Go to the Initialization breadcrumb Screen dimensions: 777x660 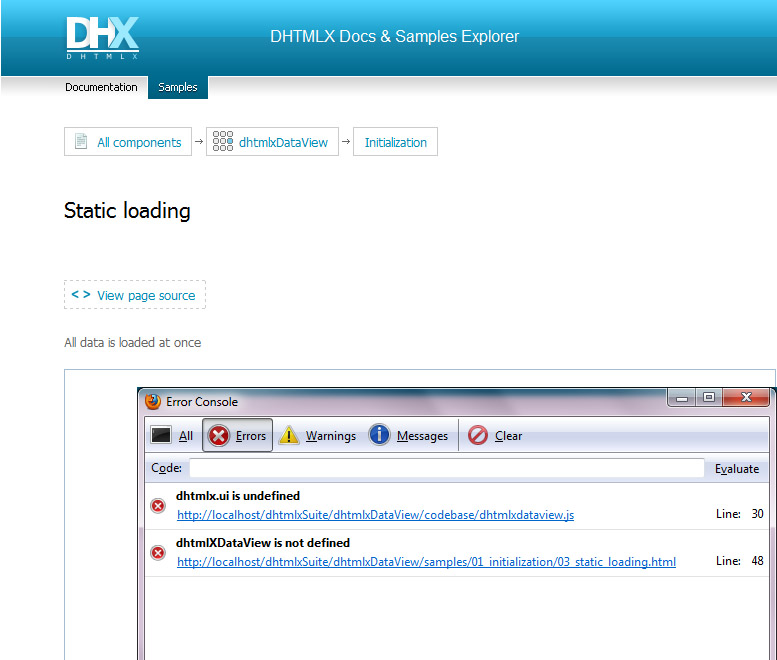395,142
